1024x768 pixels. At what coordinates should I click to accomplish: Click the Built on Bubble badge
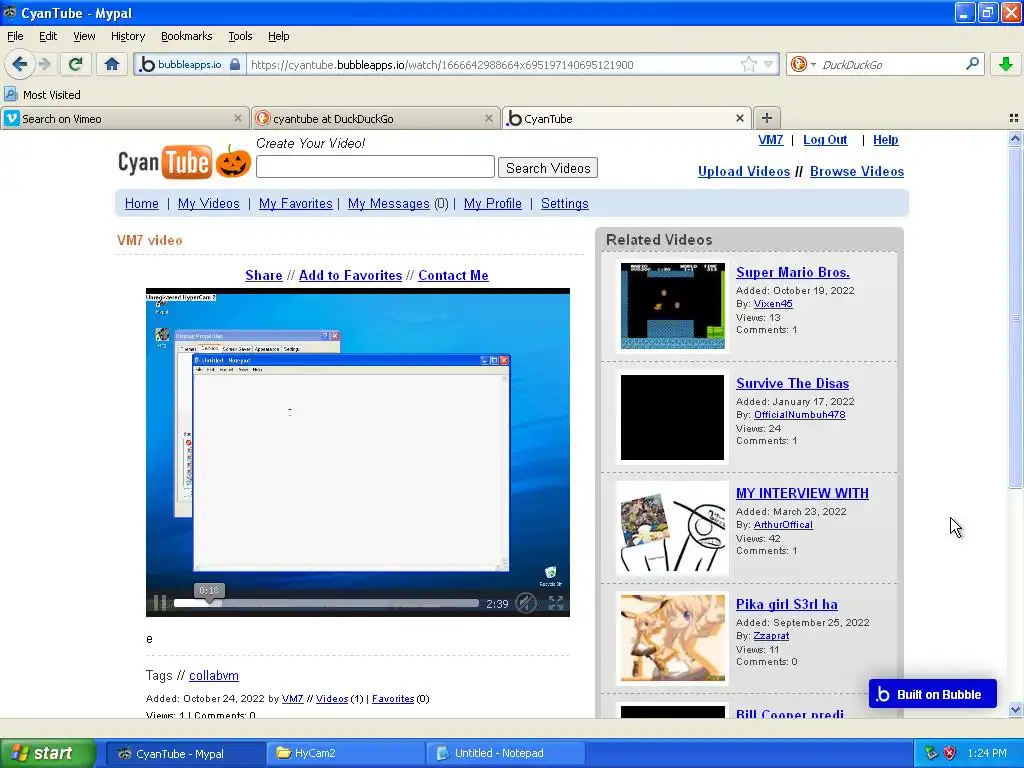point(932,694)
